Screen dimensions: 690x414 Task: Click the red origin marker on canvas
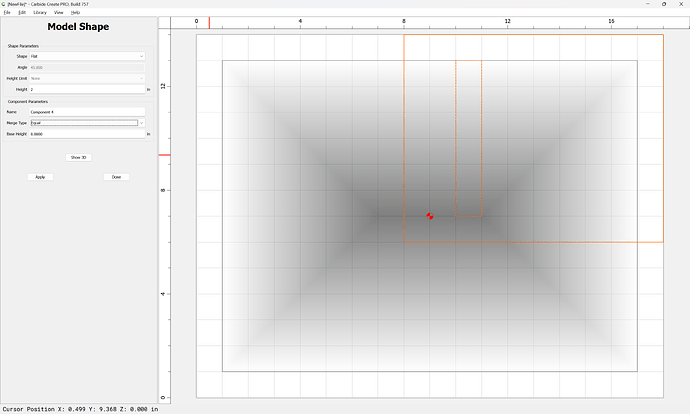(430, 216)
